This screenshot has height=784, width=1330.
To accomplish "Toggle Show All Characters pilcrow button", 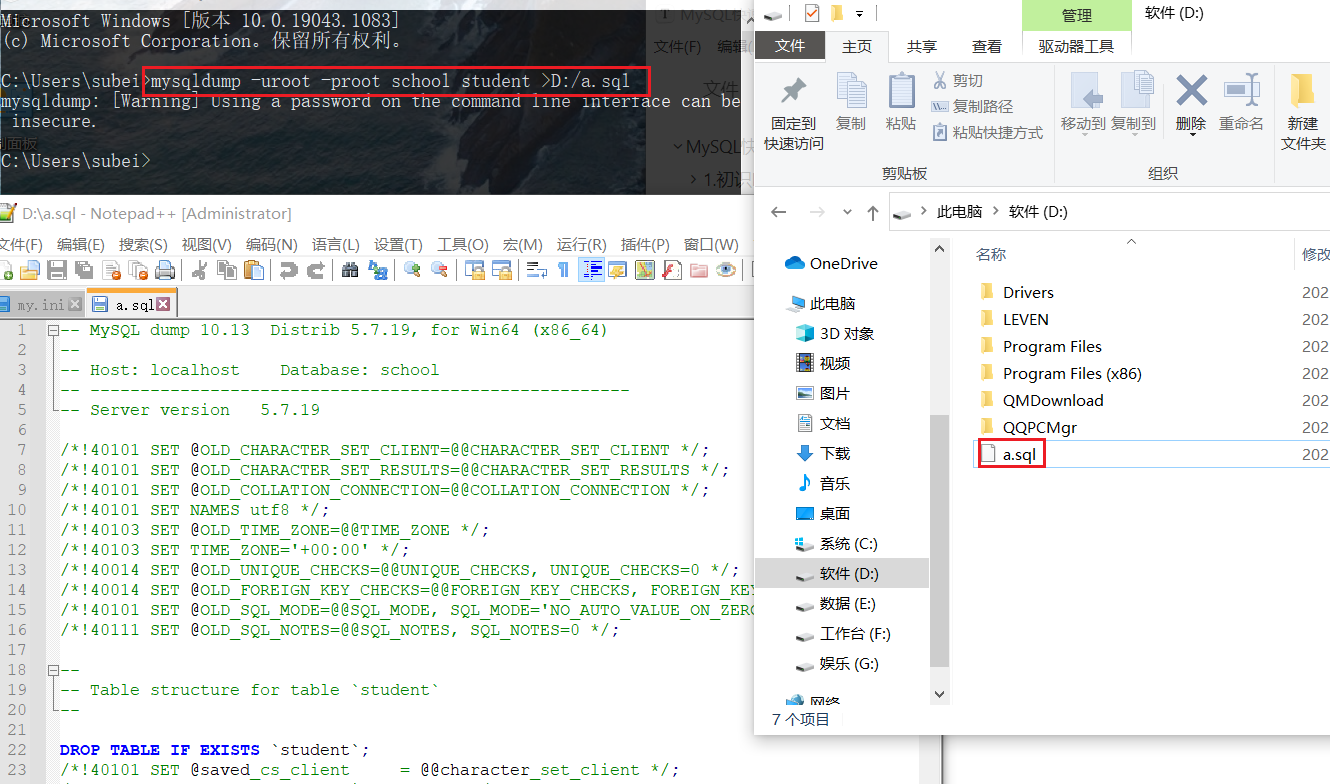I will click(x=563, y=270).
